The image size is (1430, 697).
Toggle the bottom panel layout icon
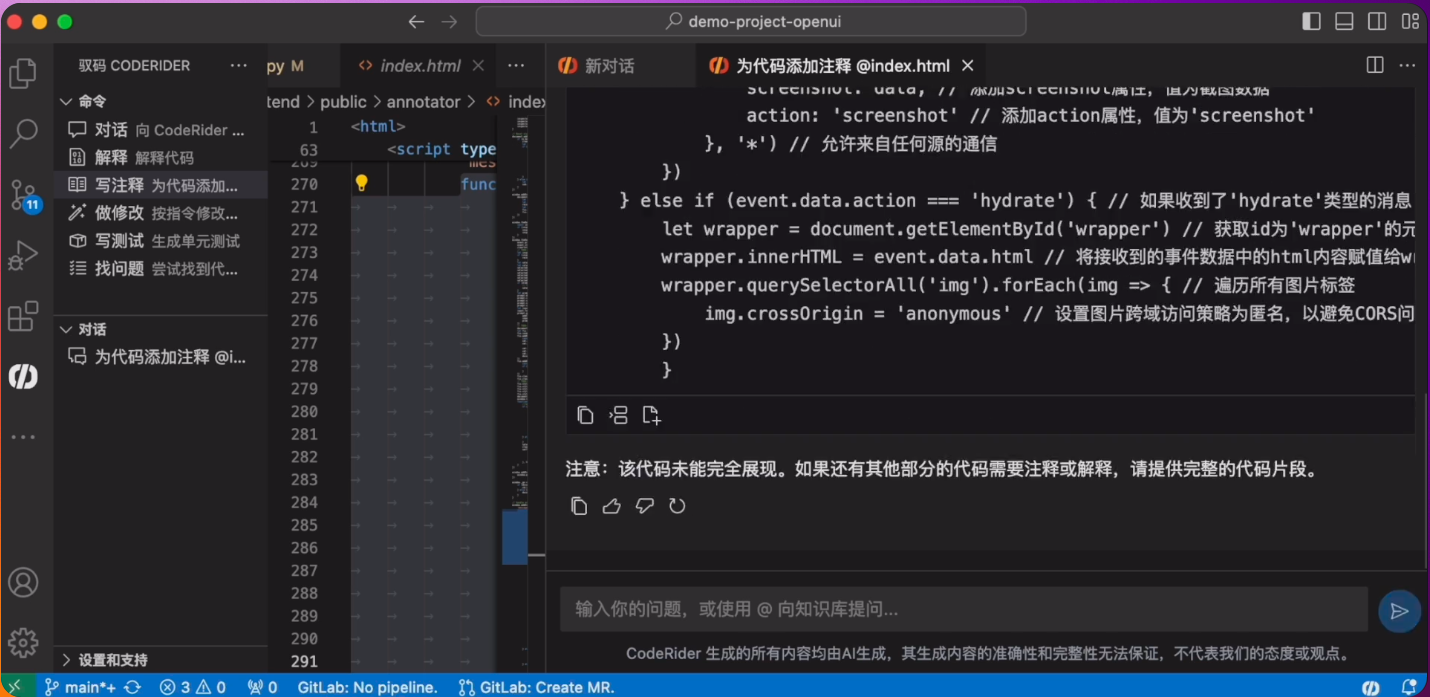pos(1344,21)
